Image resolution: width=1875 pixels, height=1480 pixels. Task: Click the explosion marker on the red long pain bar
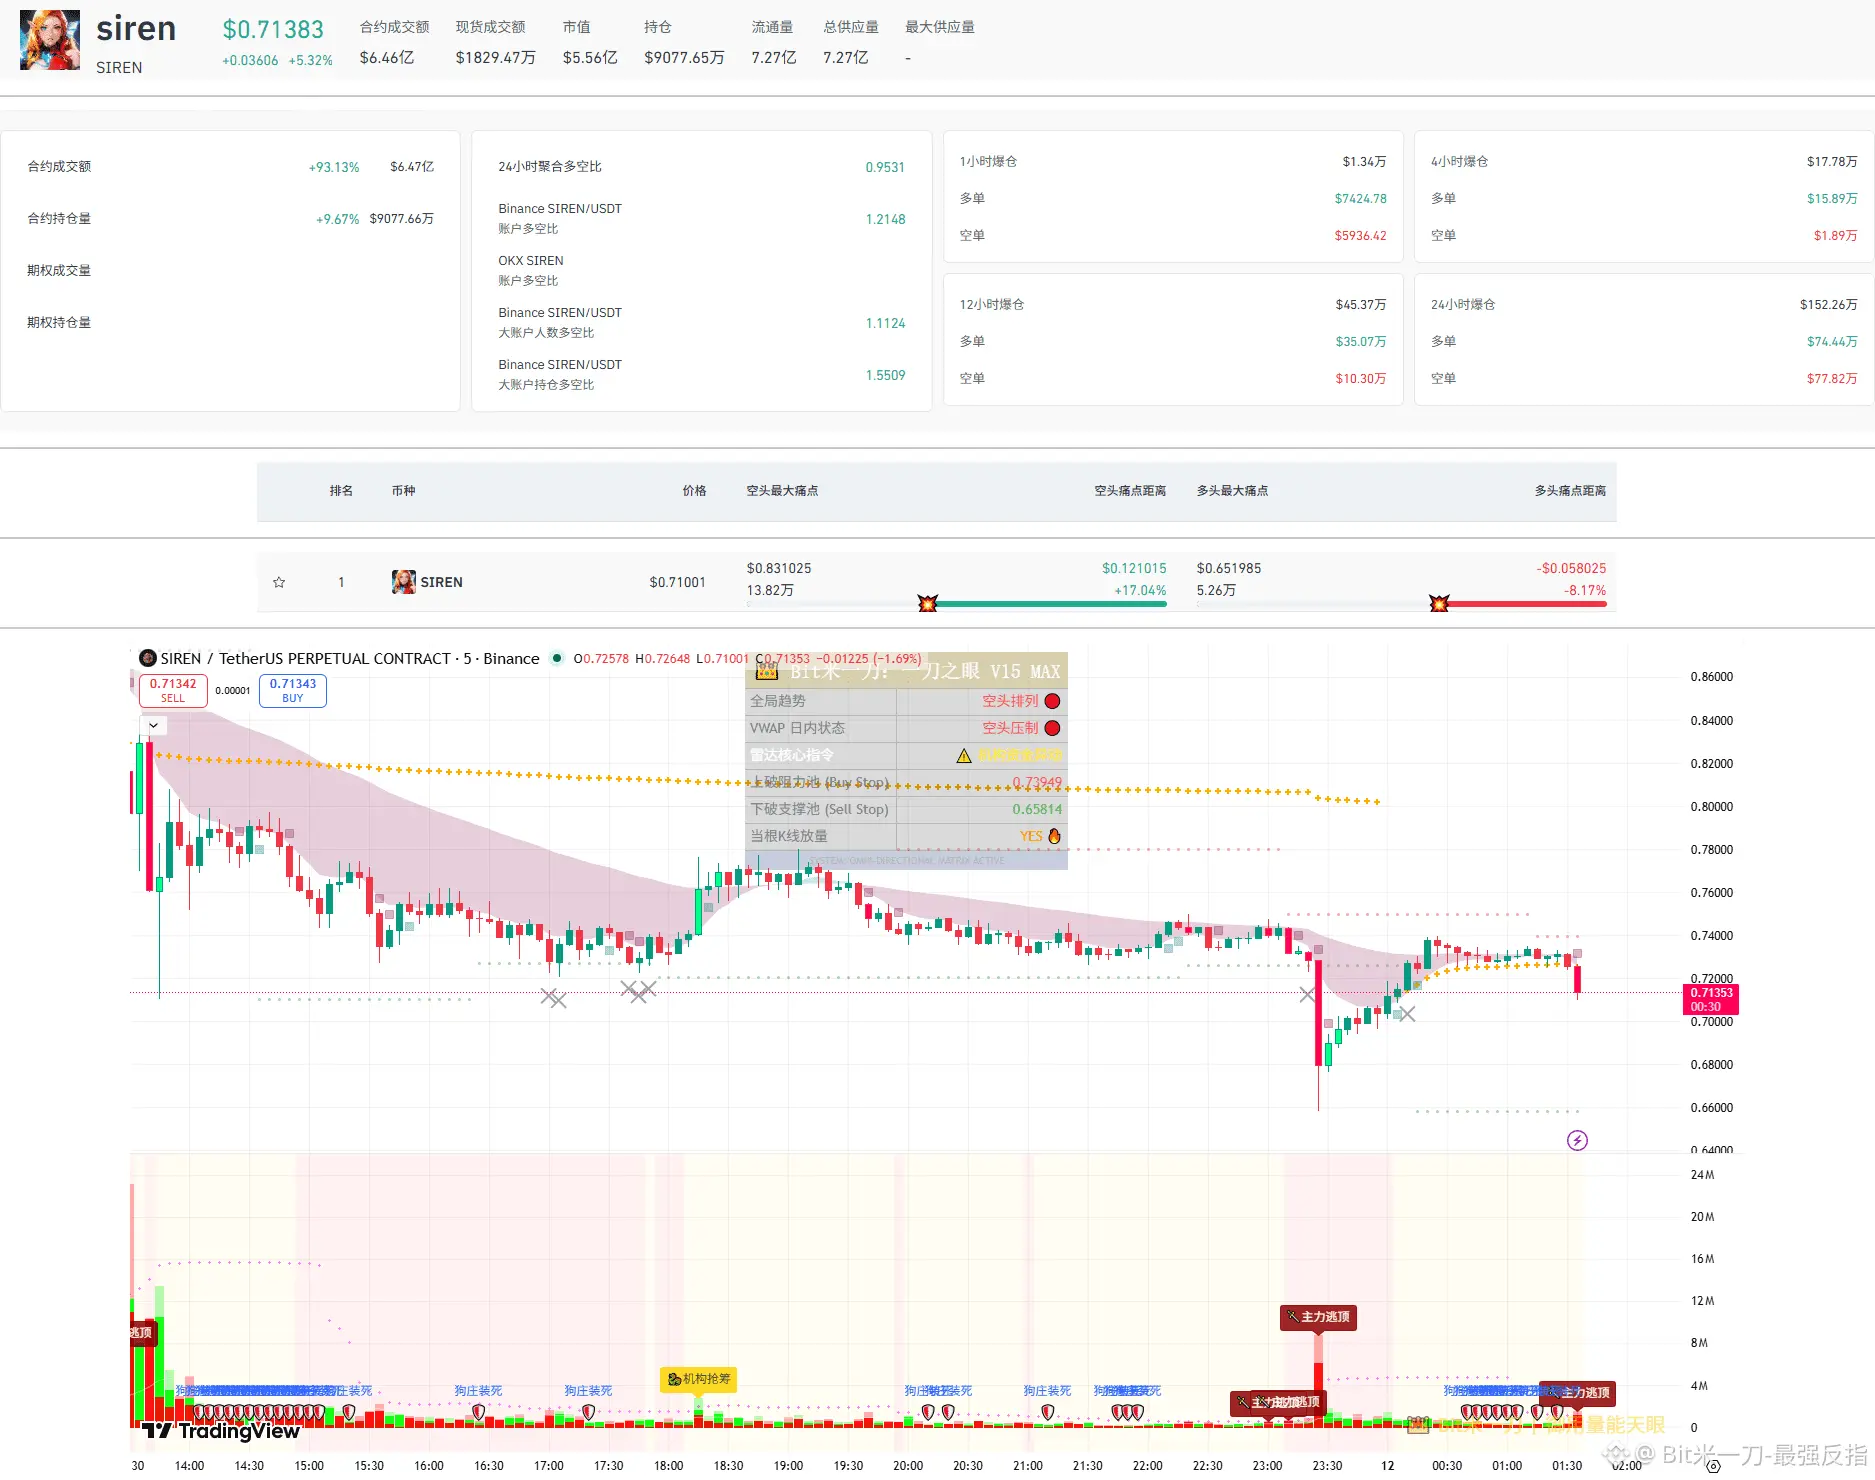1439,603
